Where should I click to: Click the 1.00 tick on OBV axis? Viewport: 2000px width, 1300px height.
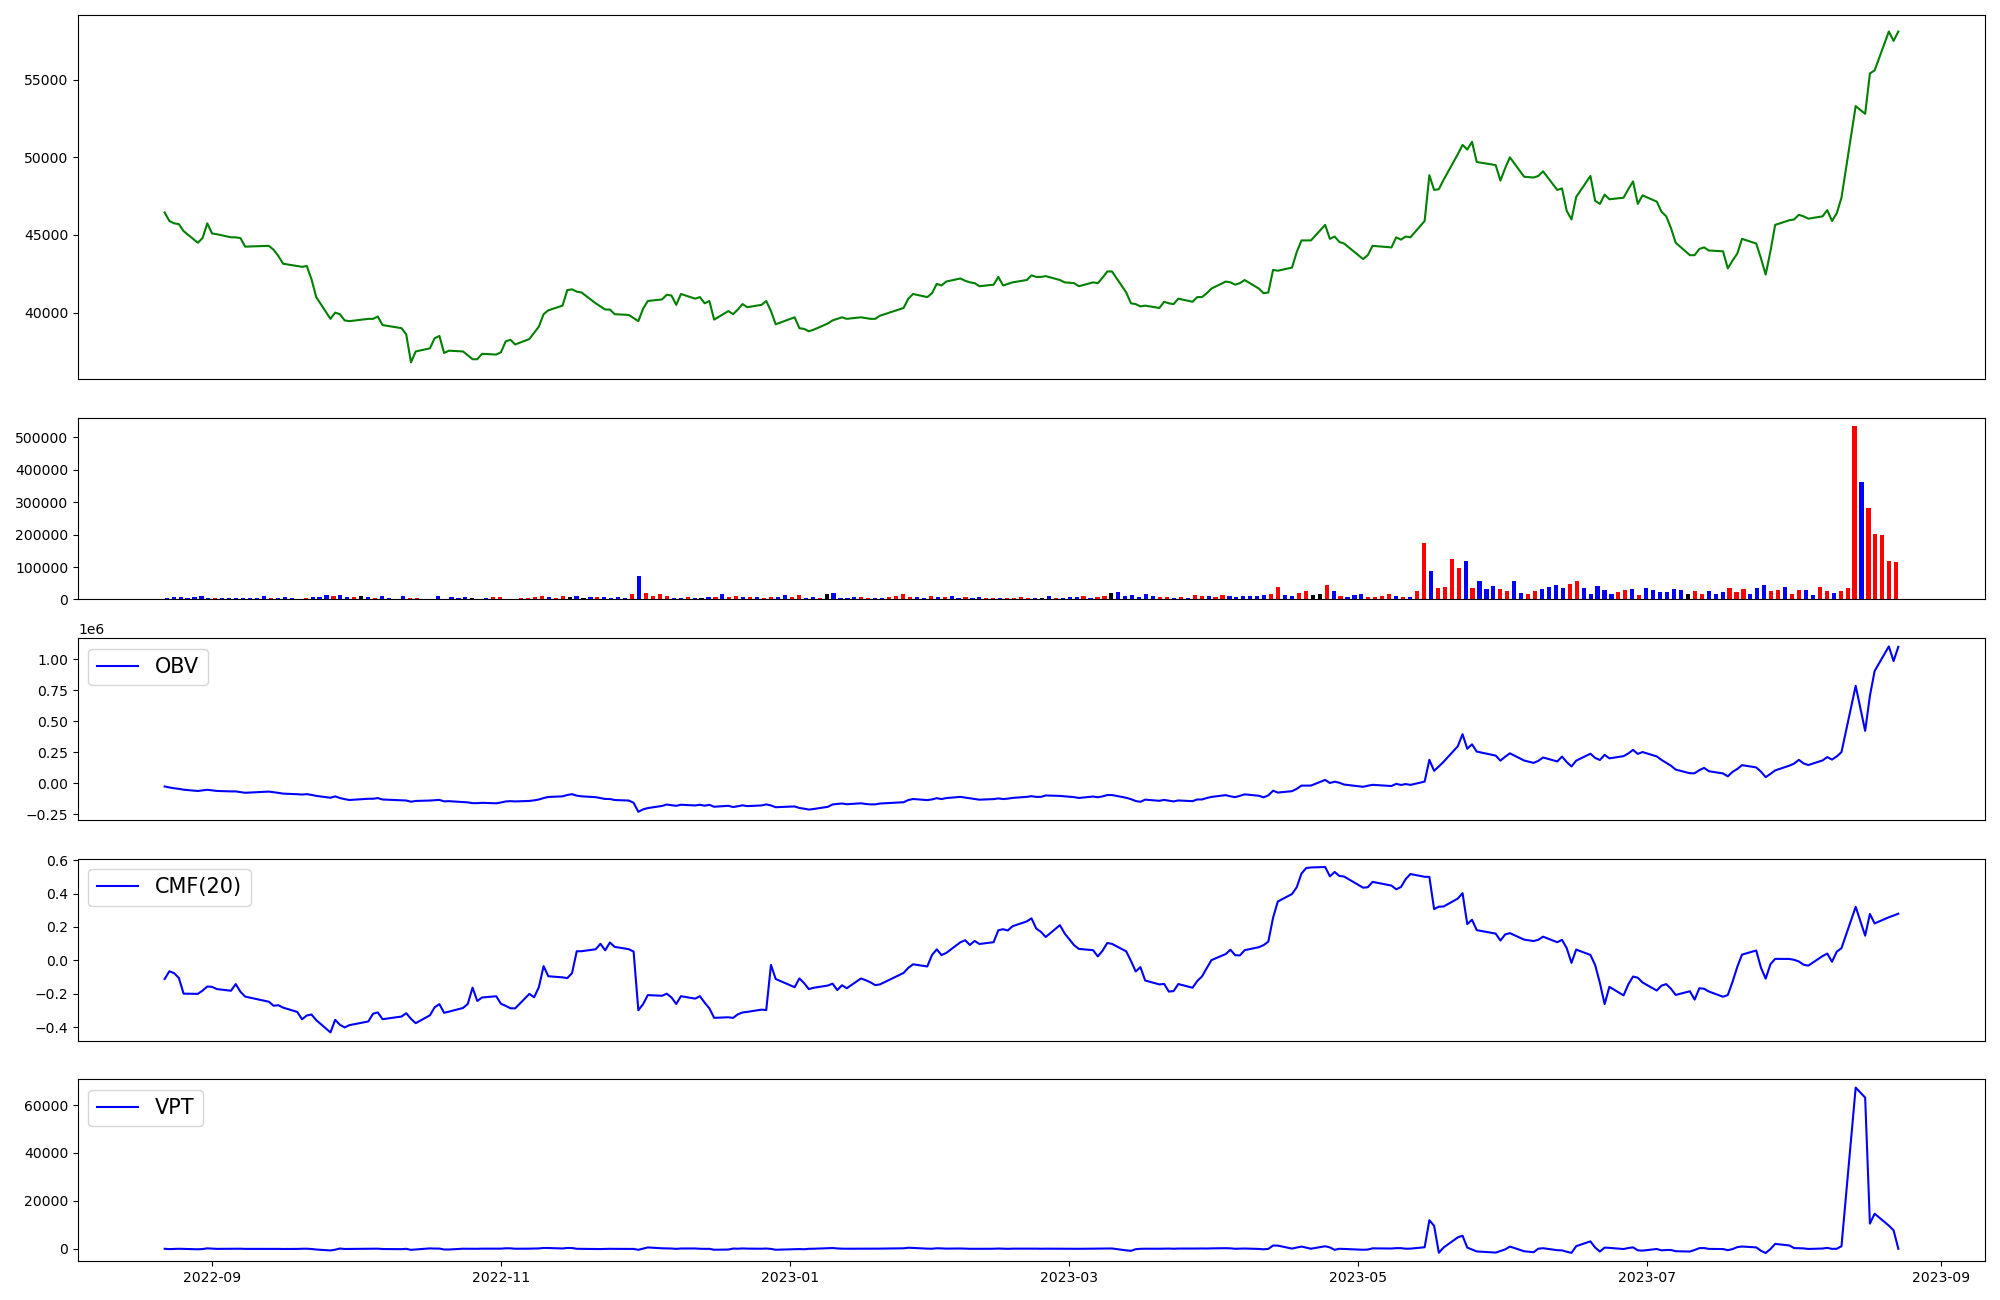pos(52,660)
